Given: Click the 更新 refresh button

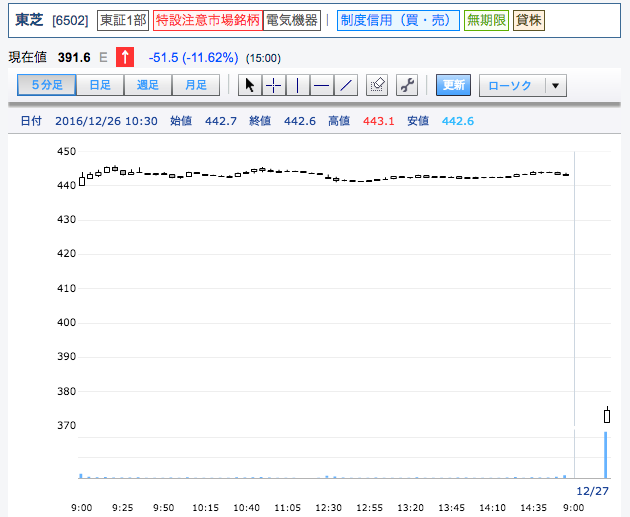Looking at the screenshot, I should click(x=454, y=85).
